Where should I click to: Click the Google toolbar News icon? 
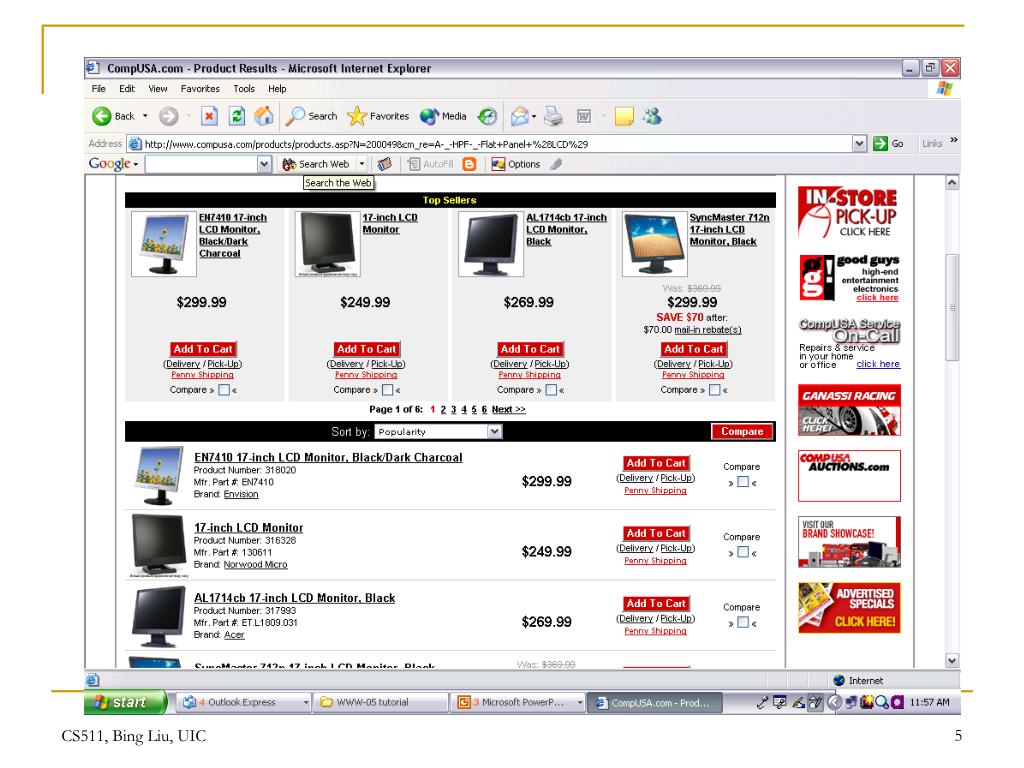click(385, 164)
